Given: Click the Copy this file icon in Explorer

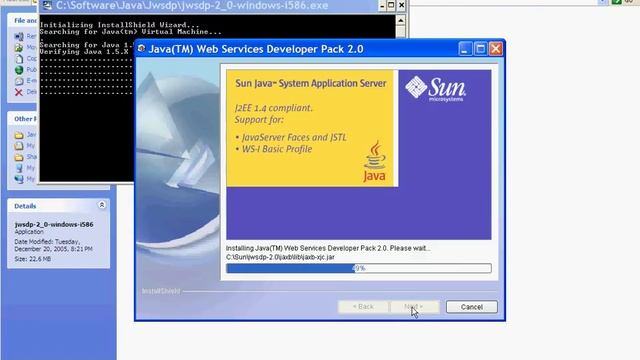Looking at the screenshot, I should pyautogui.click(x=19, y=59).
